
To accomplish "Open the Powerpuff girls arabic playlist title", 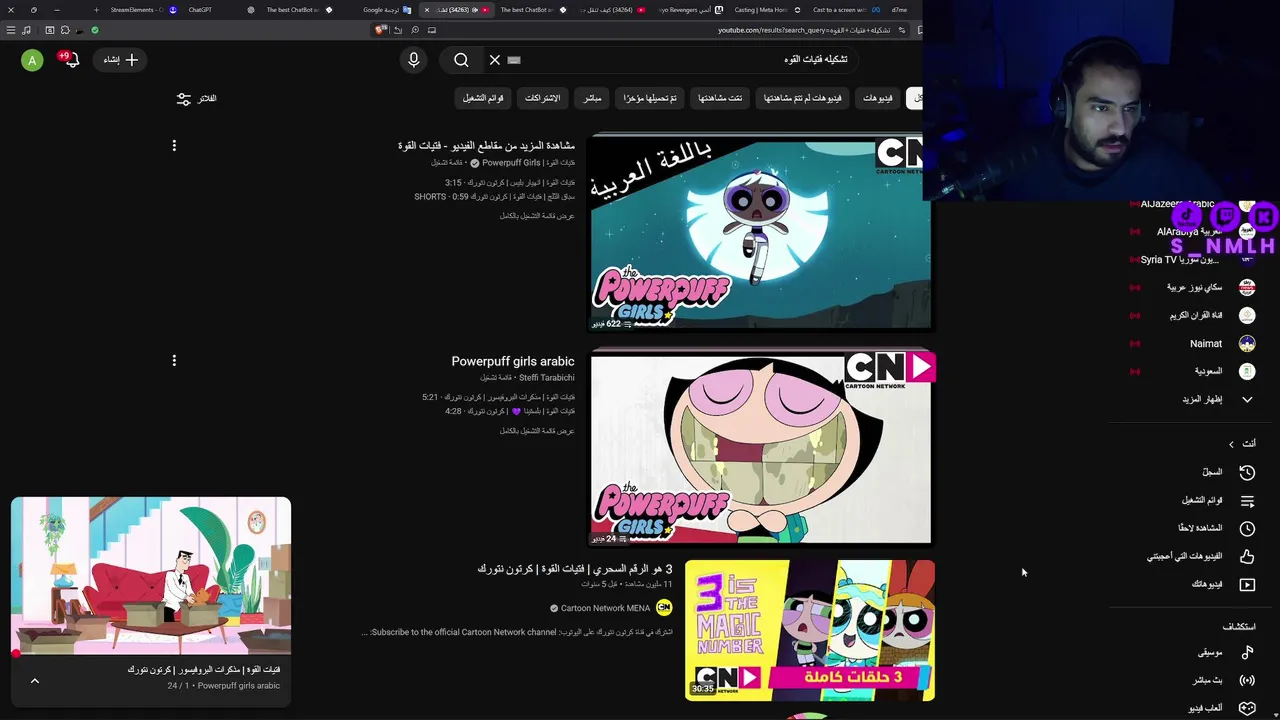I will point(513,361).
